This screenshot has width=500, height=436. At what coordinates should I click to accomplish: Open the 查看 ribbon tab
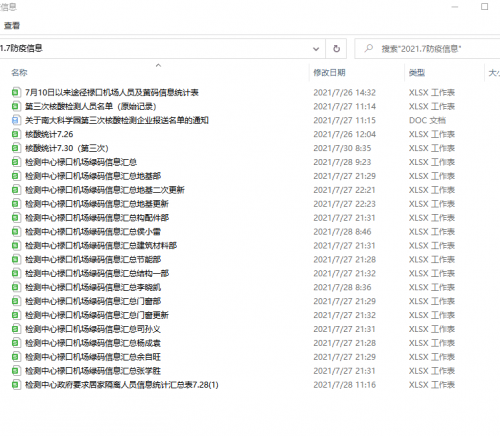[12, 25]
